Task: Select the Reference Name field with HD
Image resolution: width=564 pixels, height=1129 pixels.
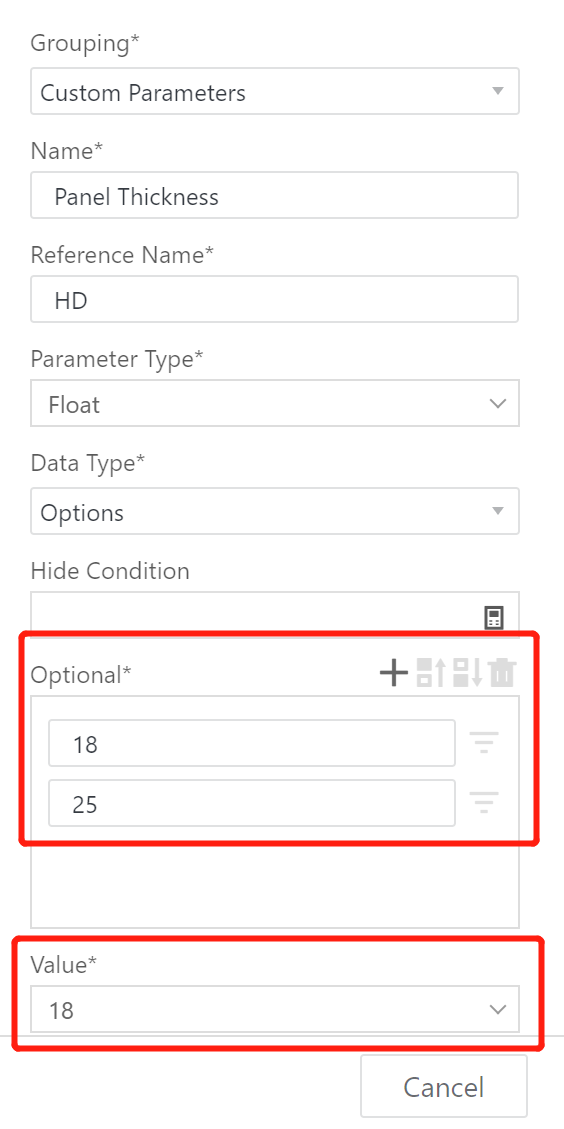Action: 274,300
